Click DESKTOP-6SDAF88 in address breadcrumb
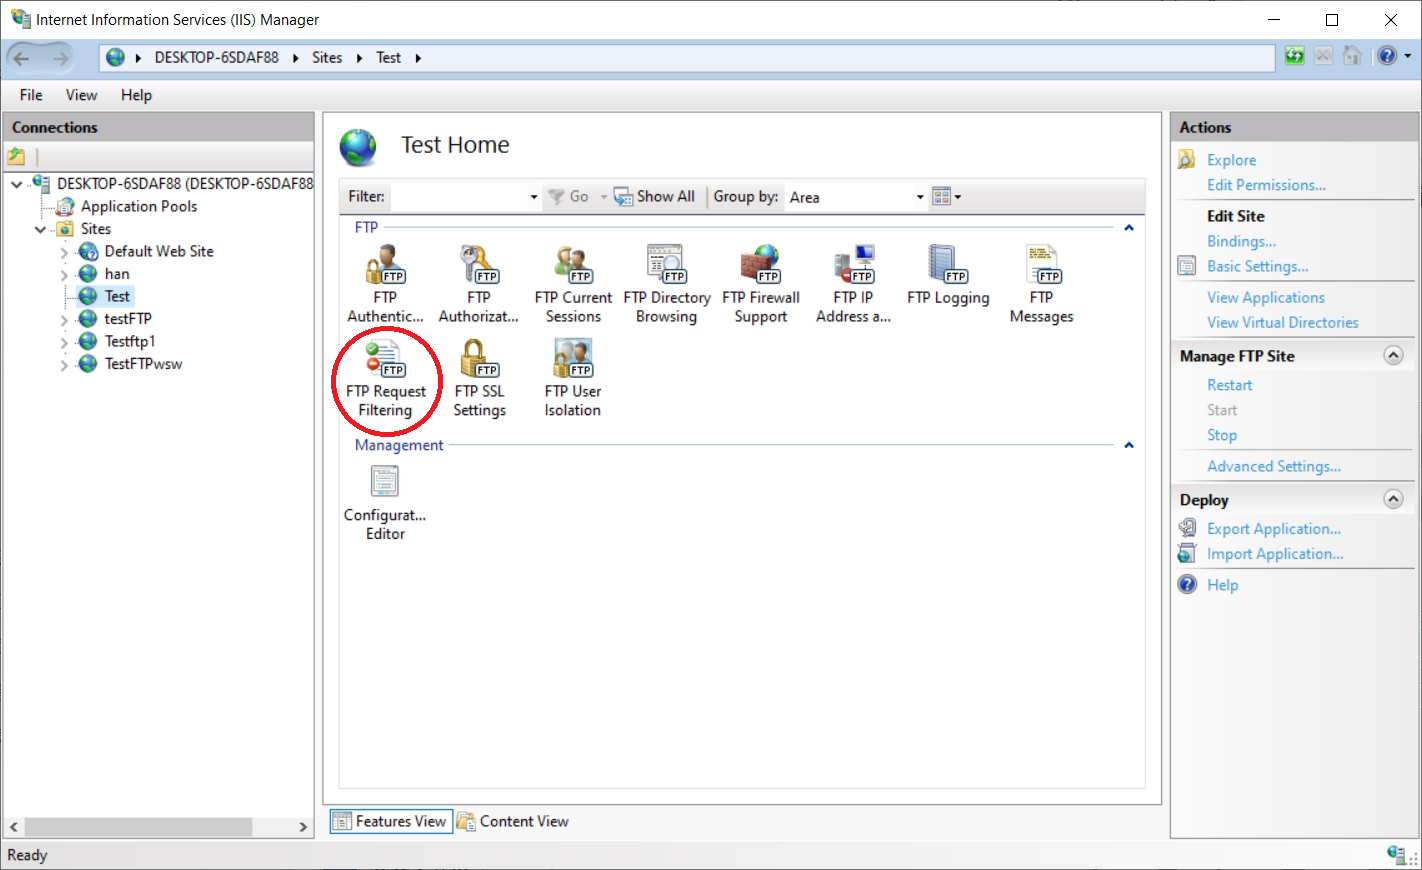This screenshot has height=870, width=1422. 216,58
